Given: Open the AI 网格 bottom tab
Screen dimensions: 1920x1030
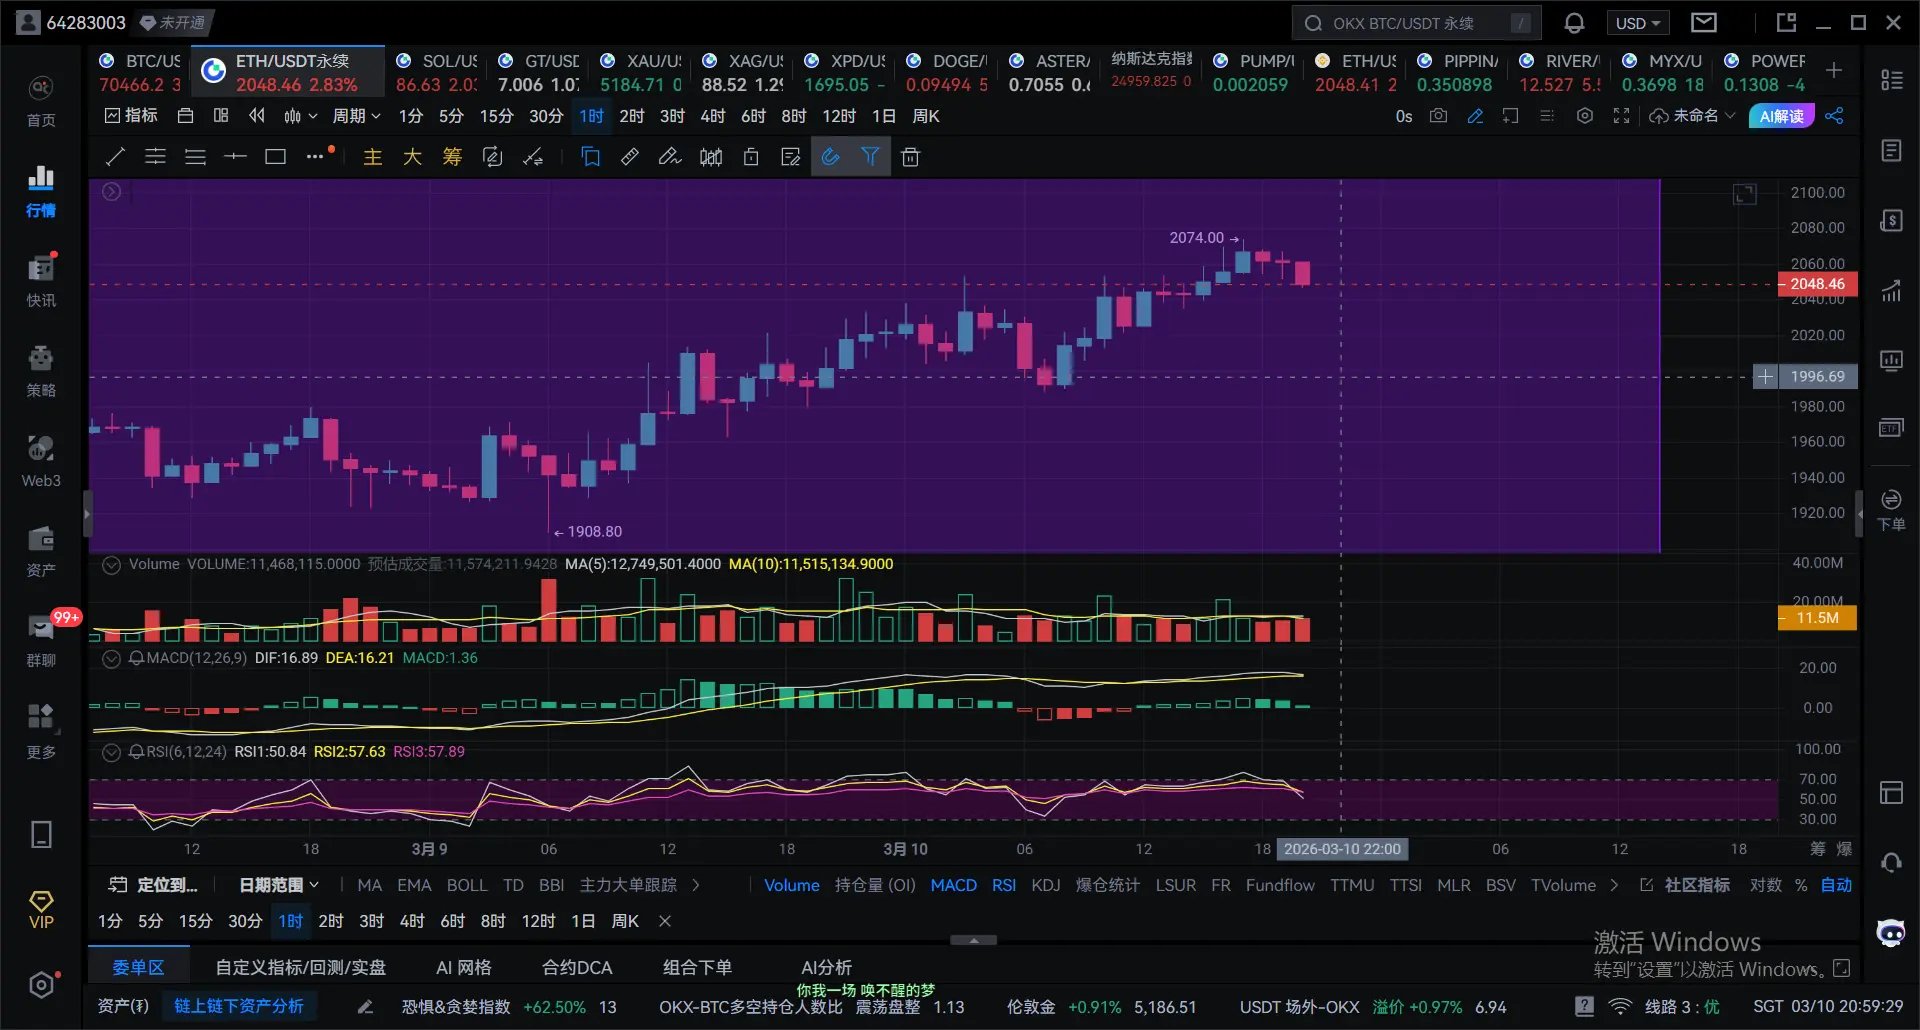Looking at the screenshot, I should coord(464,967).
